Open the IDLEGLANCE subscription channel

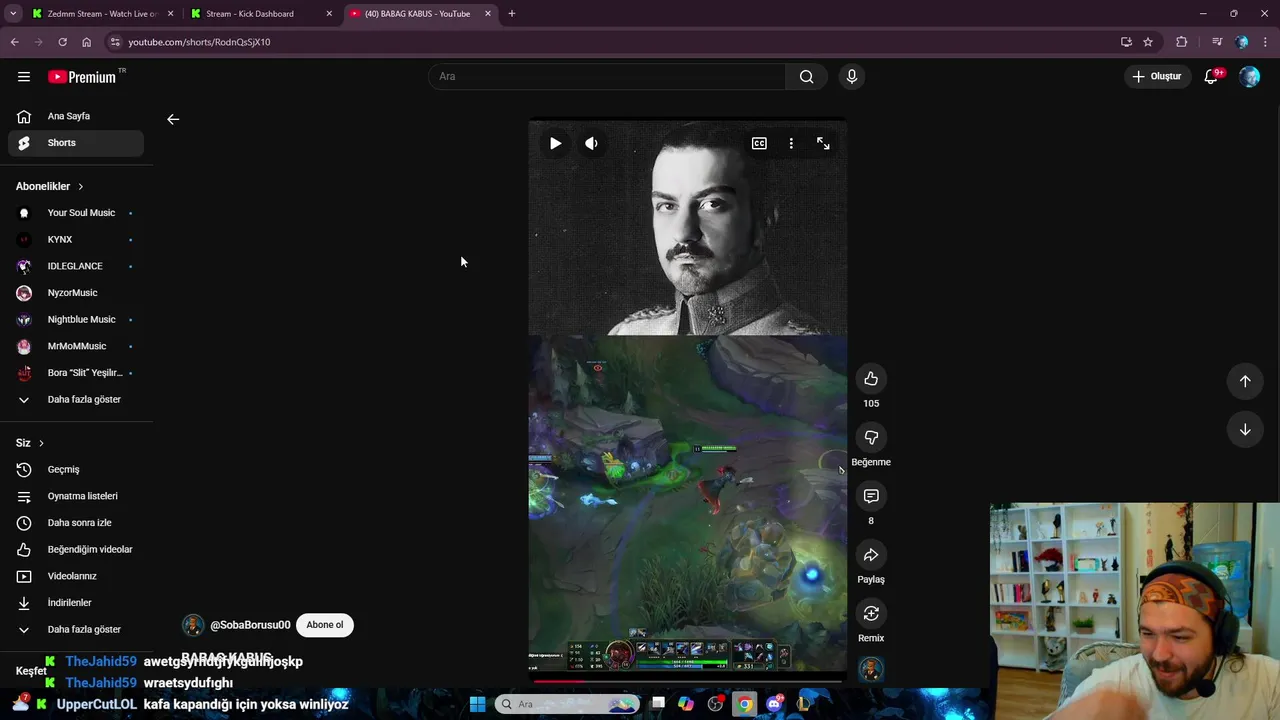coord(76,266)
